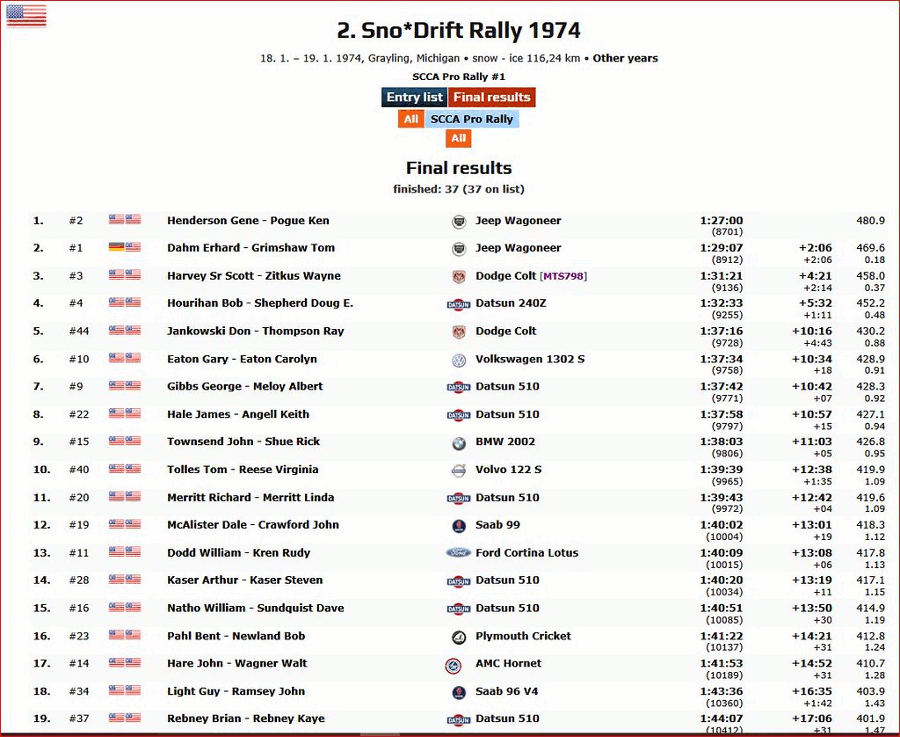Click the Saab logo in McAlister Dale's row
The width and height of the screenshot is (900, 737).
[459, 526]
